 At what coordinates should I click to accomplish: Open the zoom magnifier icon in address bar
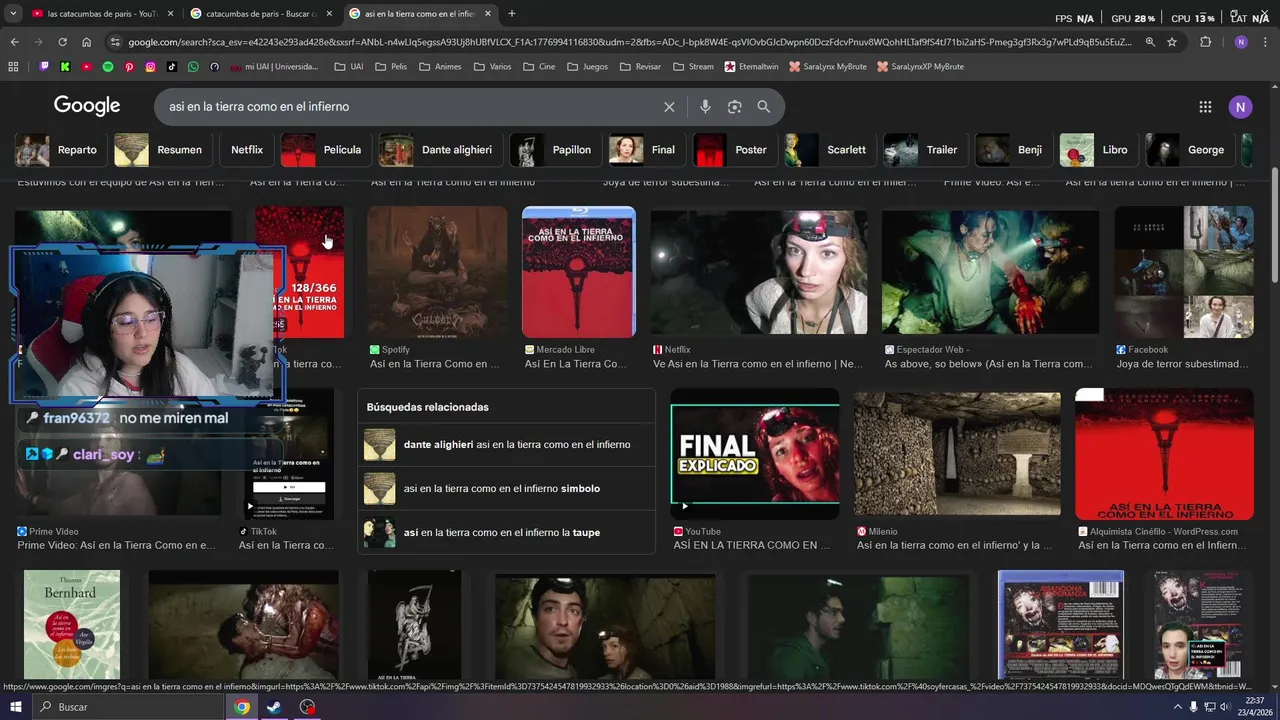coord(1150,42)
